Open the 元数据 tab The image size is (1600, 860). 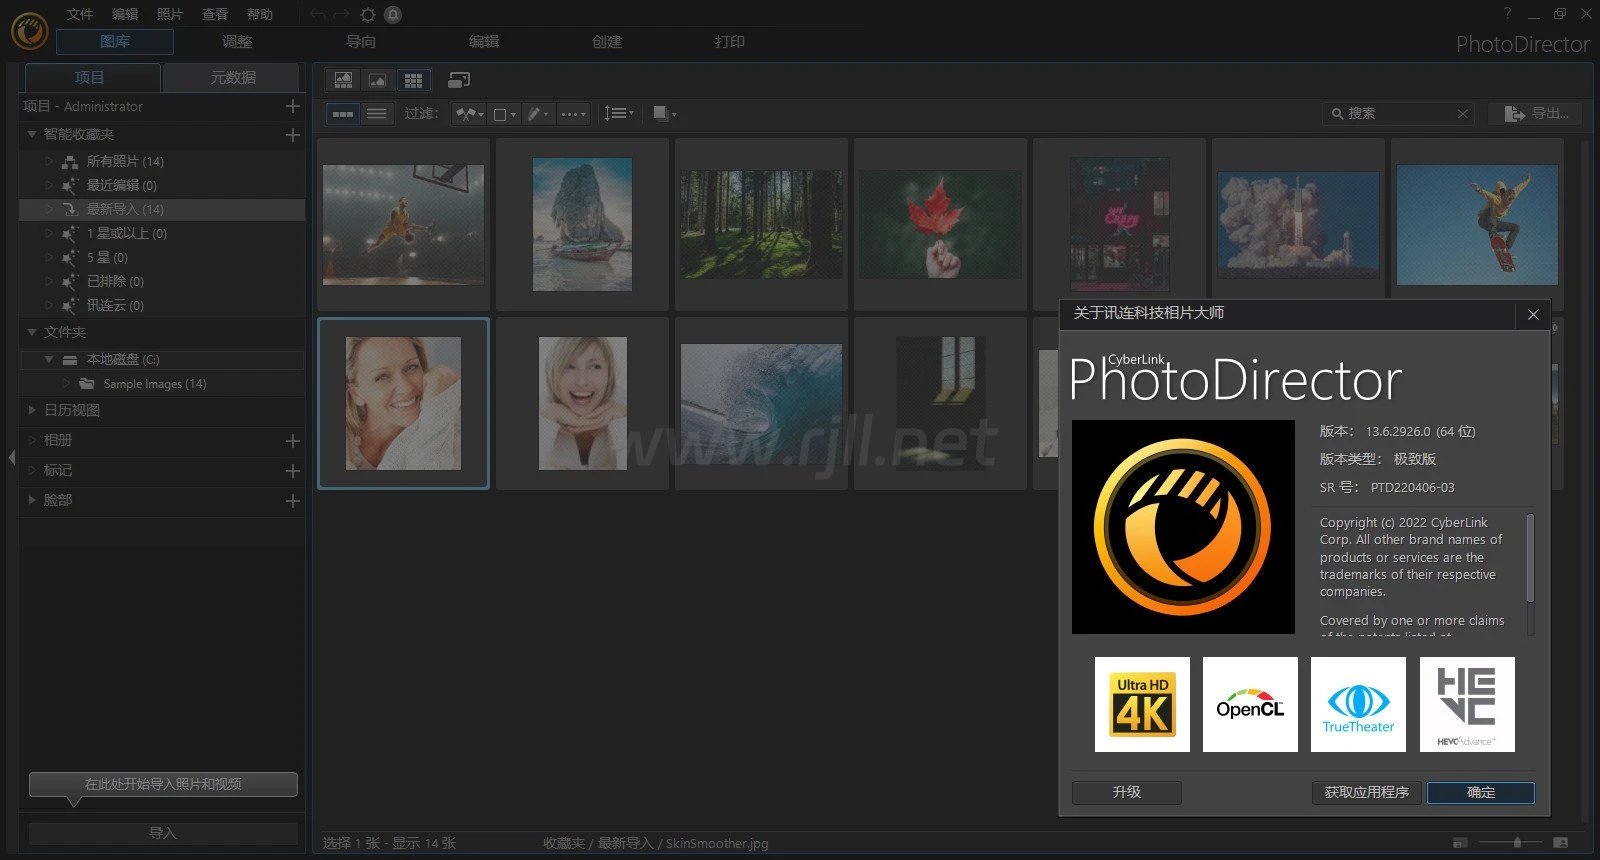232,78
